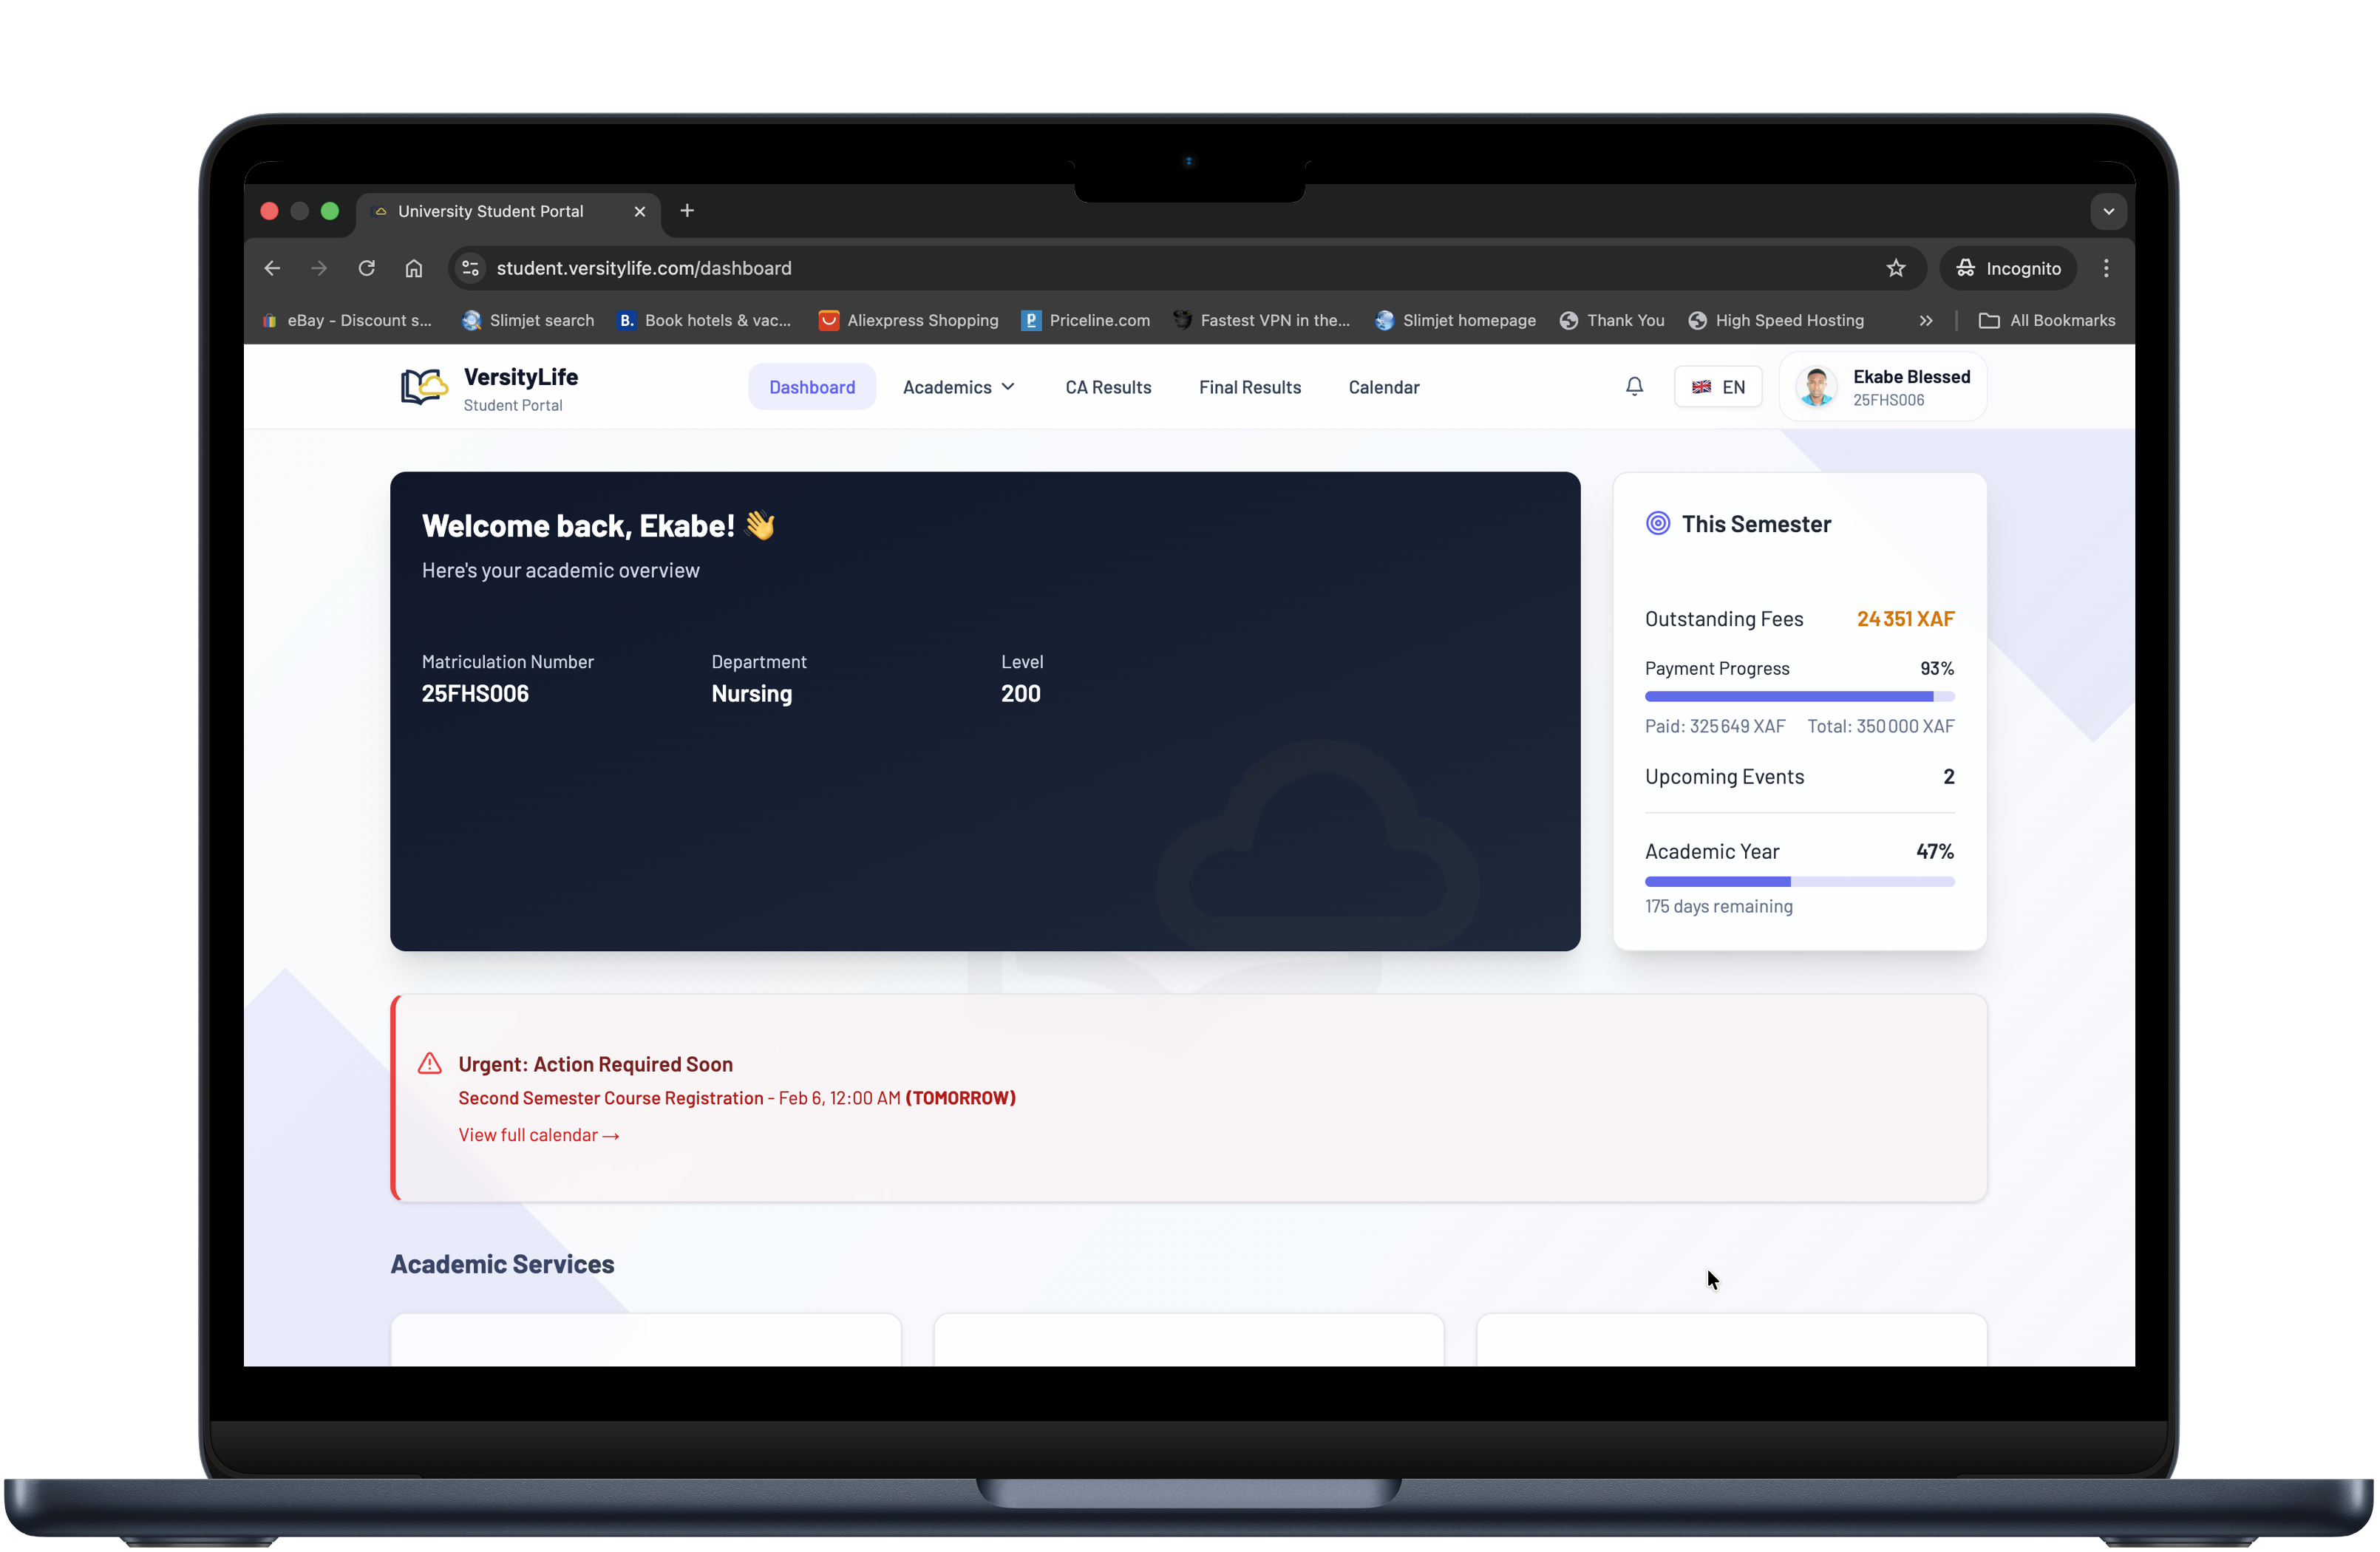The image size is (2380, 1552).
Task: Navigate back using the browser back arrow
Action: 271,268
